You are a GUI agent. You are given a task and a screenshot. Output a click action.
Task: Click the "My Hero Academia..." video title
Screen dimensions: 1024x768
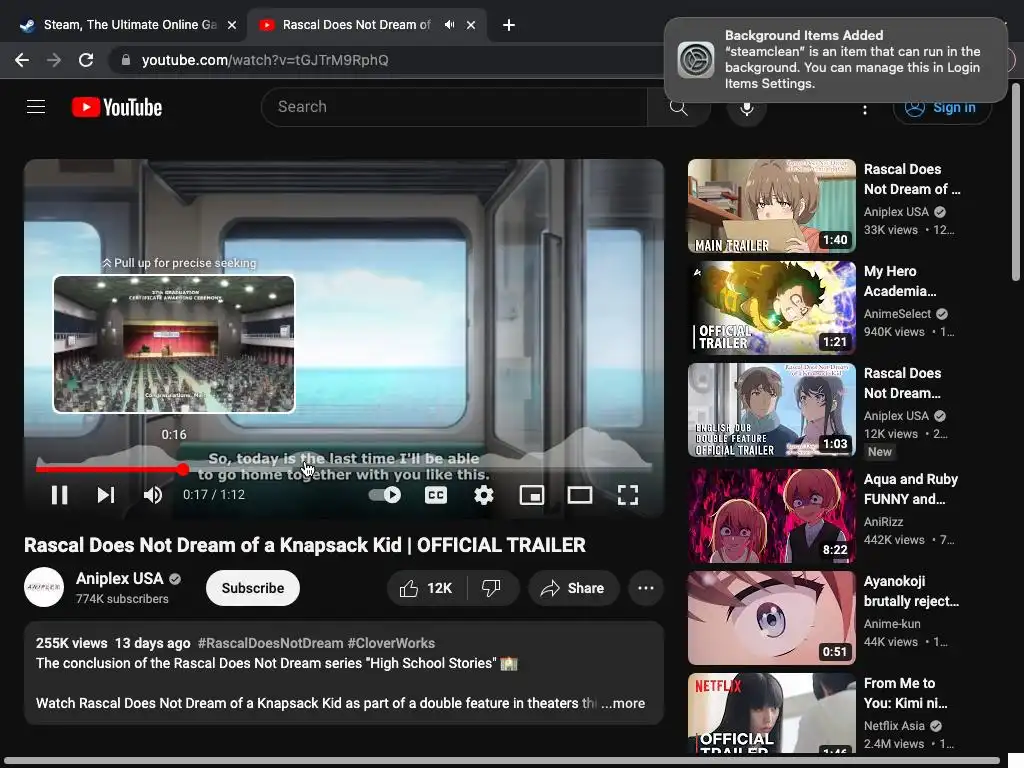tap(900, 281)
